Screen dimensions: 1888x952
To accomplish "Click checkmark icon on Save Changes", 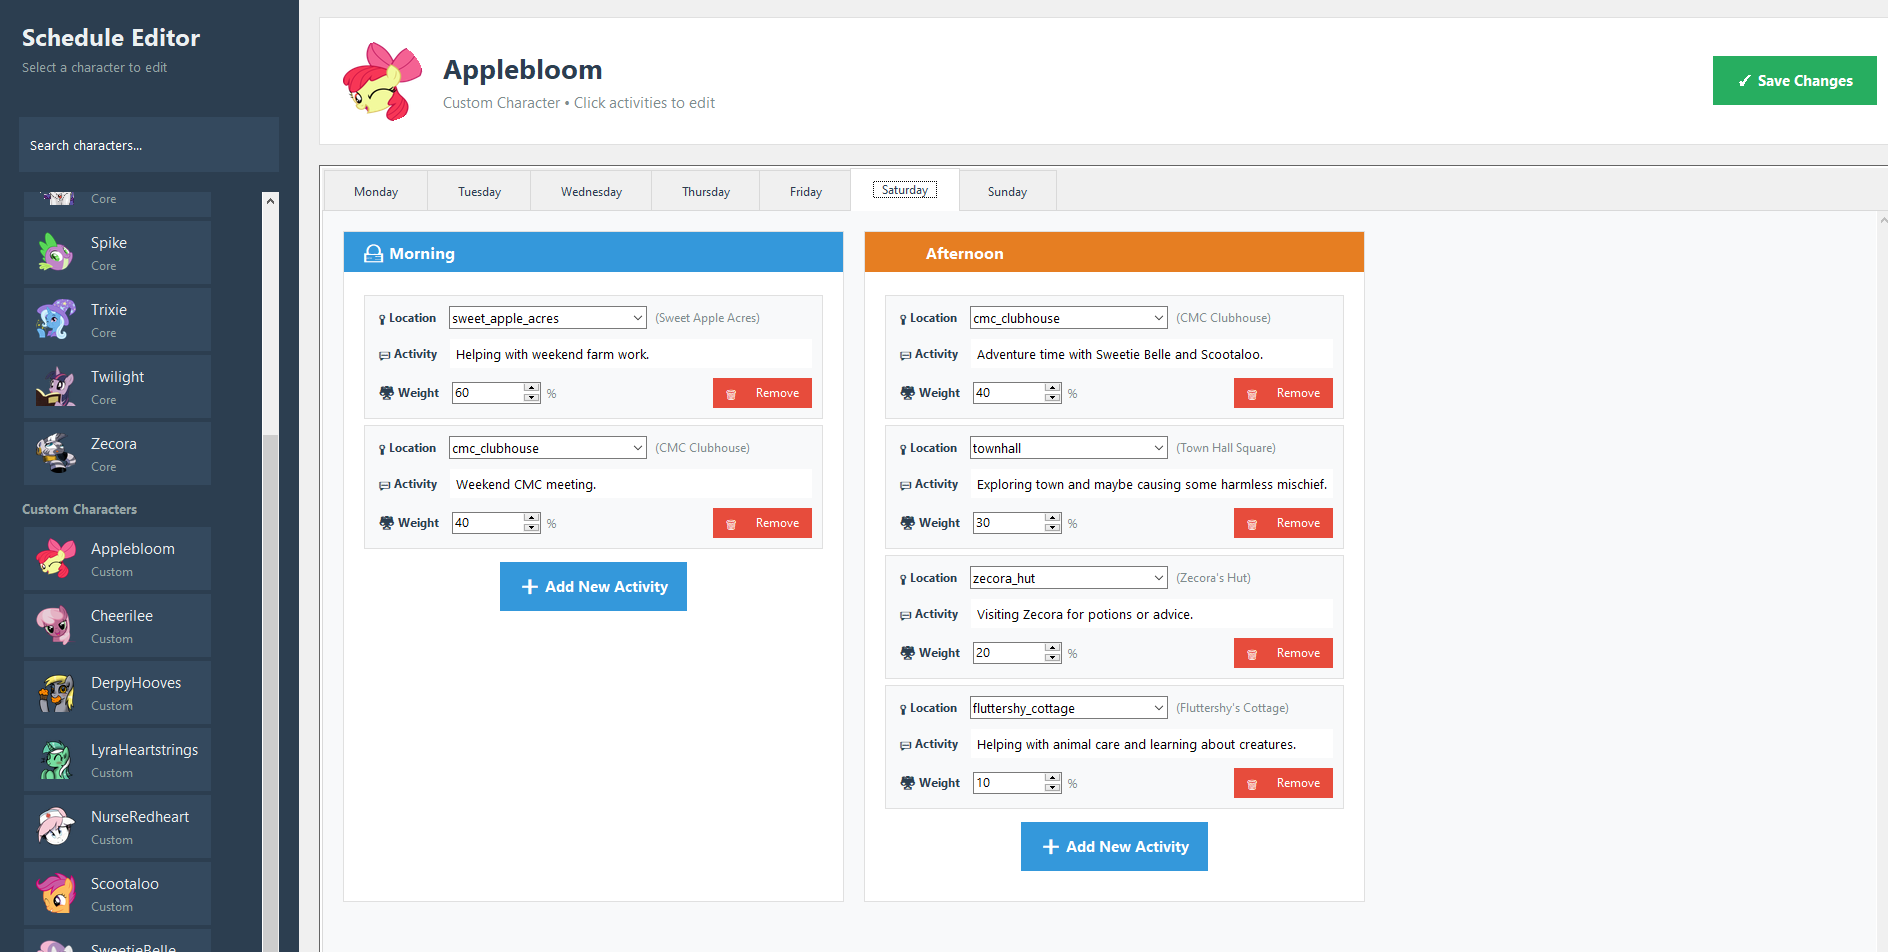I will pos(1744,81).
